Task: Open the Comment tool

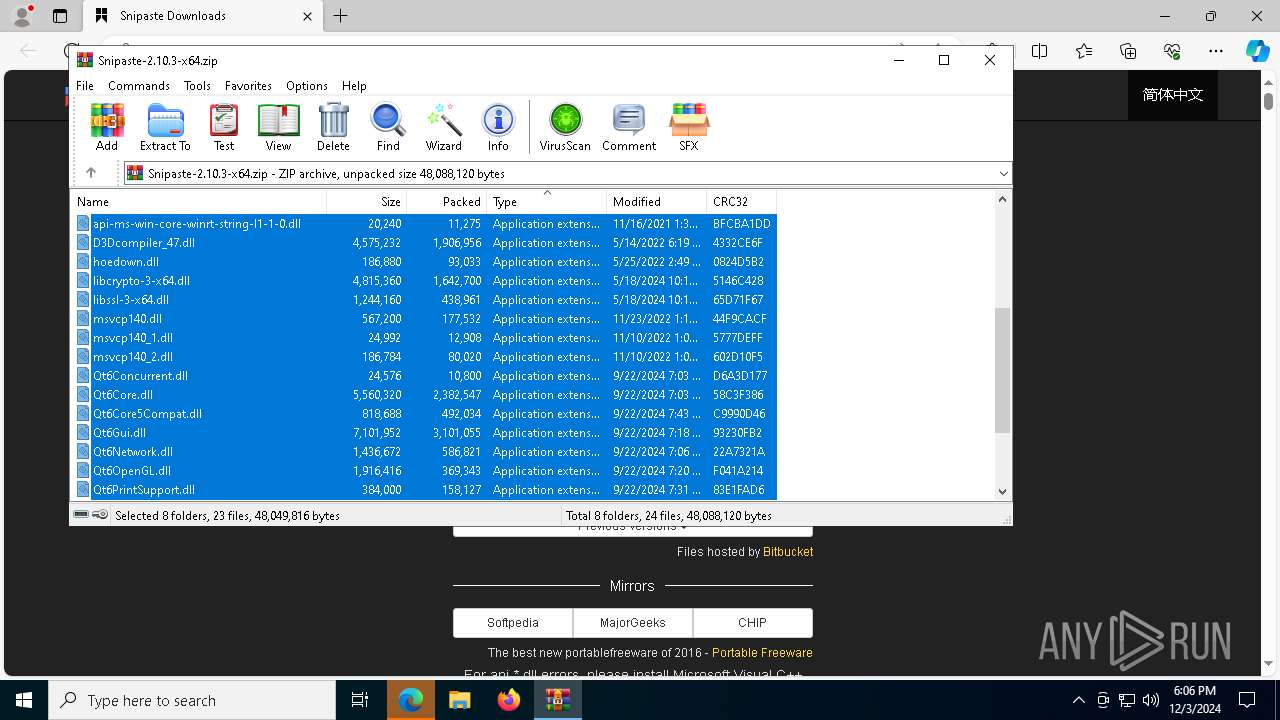Action: point(629,127)
